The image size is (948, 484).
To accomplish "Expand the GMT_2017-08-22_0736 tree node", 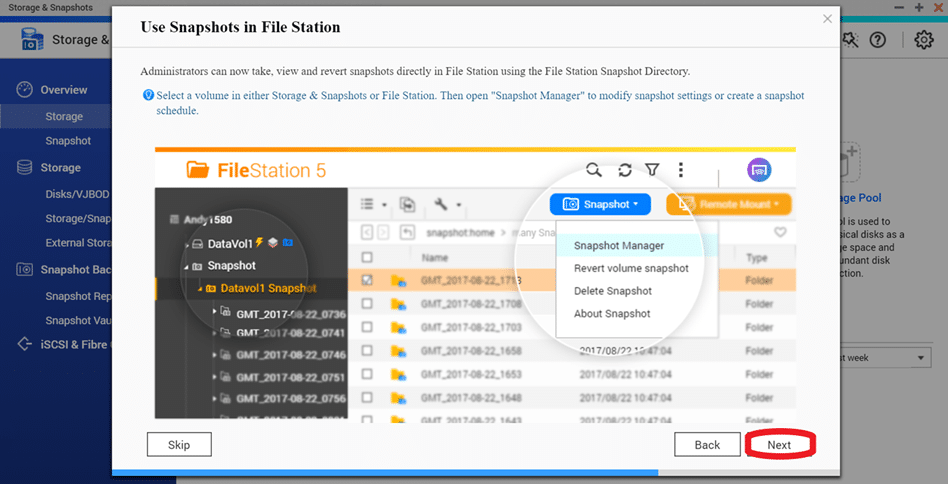I will pyautogui.click(x=215, y=312).
